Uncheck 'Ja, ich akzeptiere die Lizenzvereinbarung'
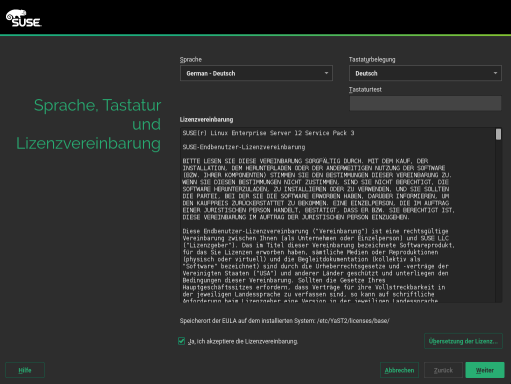This screenshot has height=384, width=511. tap(181, 341)
